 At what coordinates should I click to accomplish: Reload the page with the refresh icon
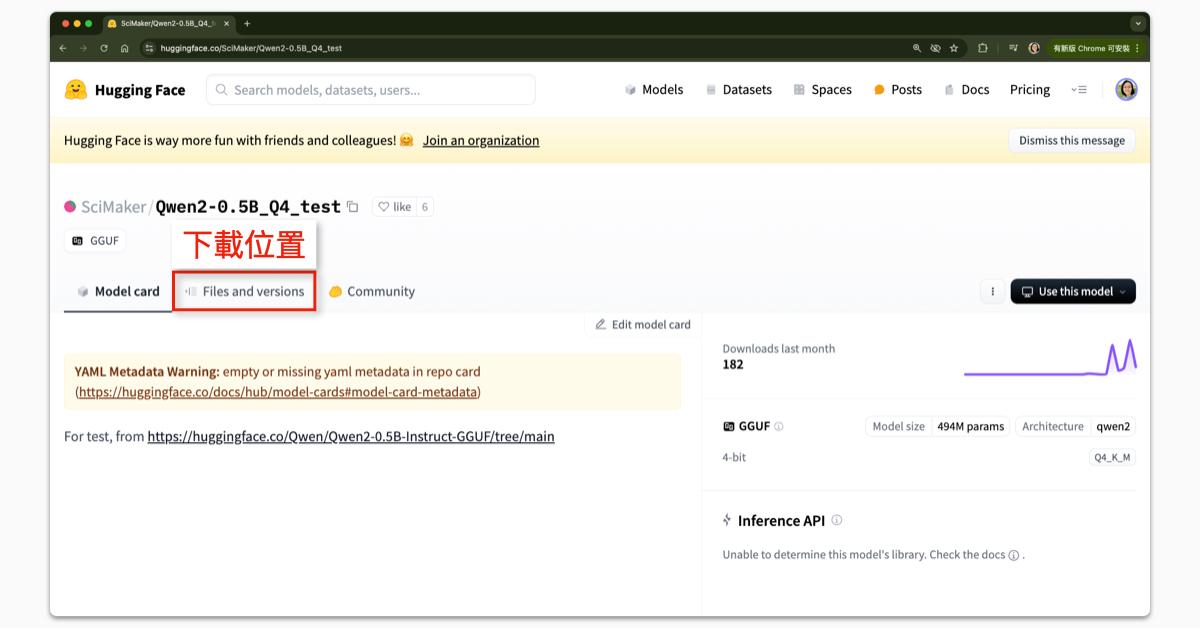point(104,48)
